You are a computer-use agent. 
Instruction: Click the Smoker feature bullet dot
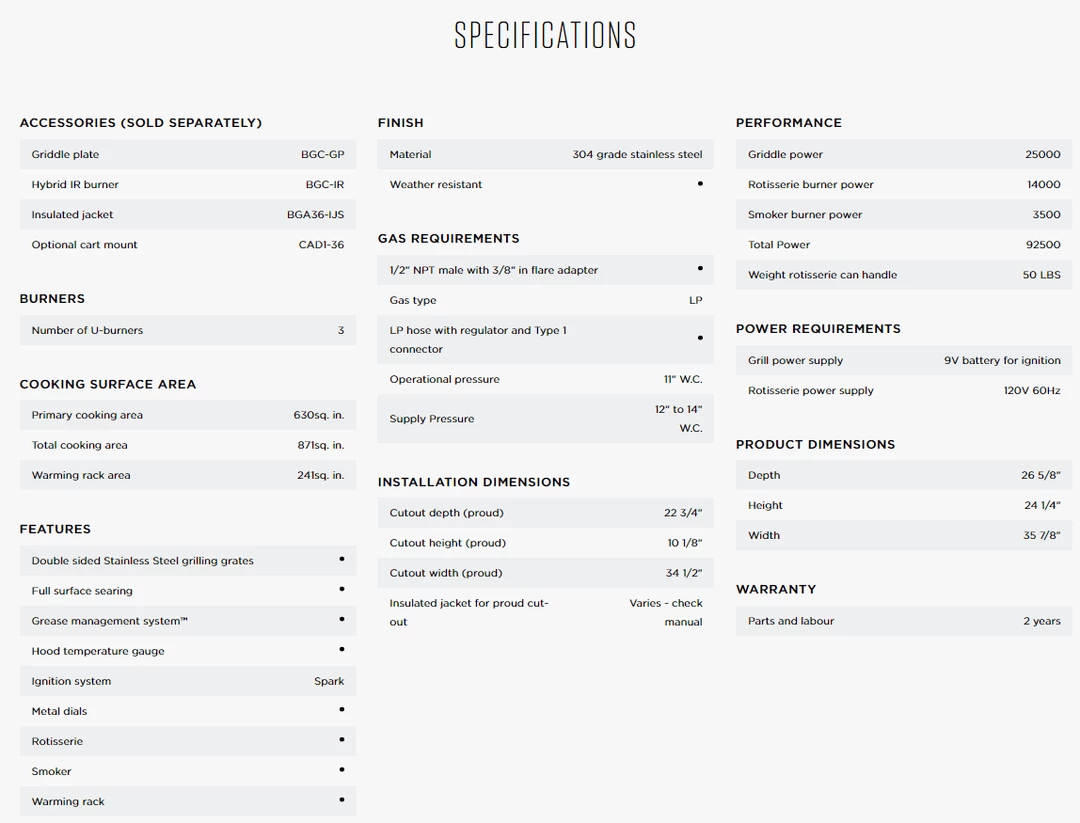pos(342,770)
